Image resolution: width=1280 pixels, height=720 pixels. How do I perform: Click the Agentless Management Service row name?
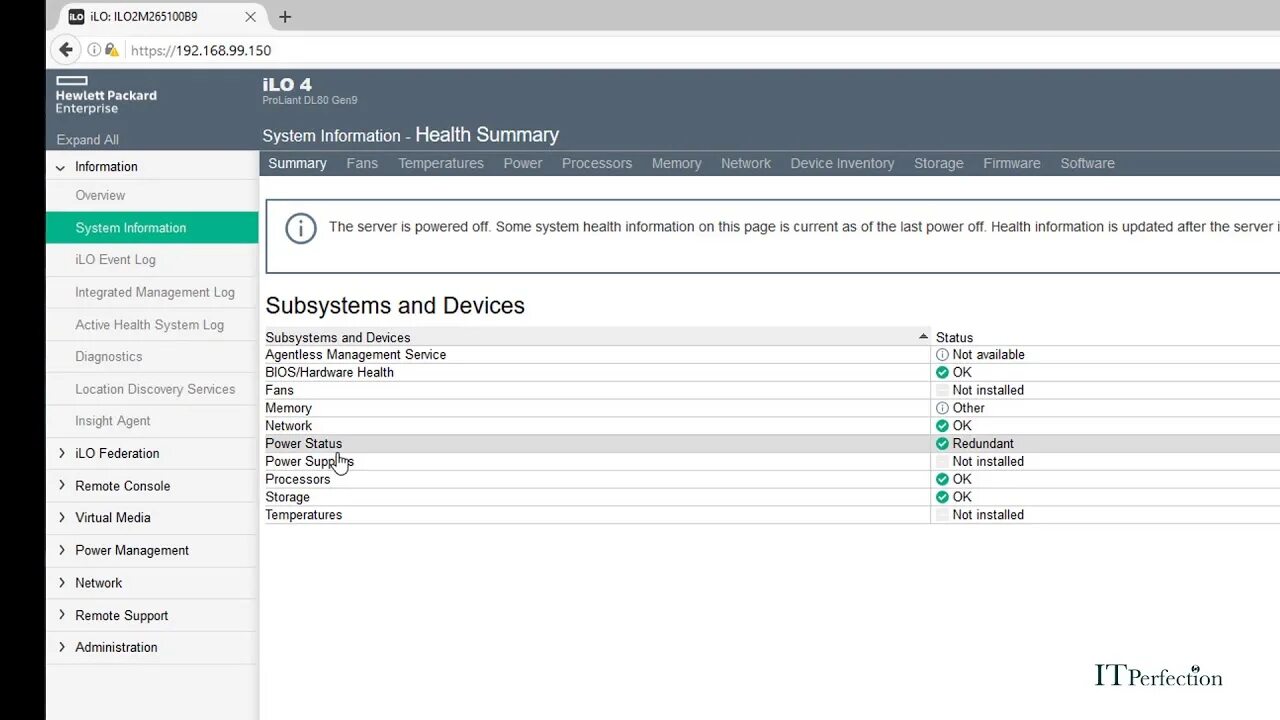coord(356,355)
